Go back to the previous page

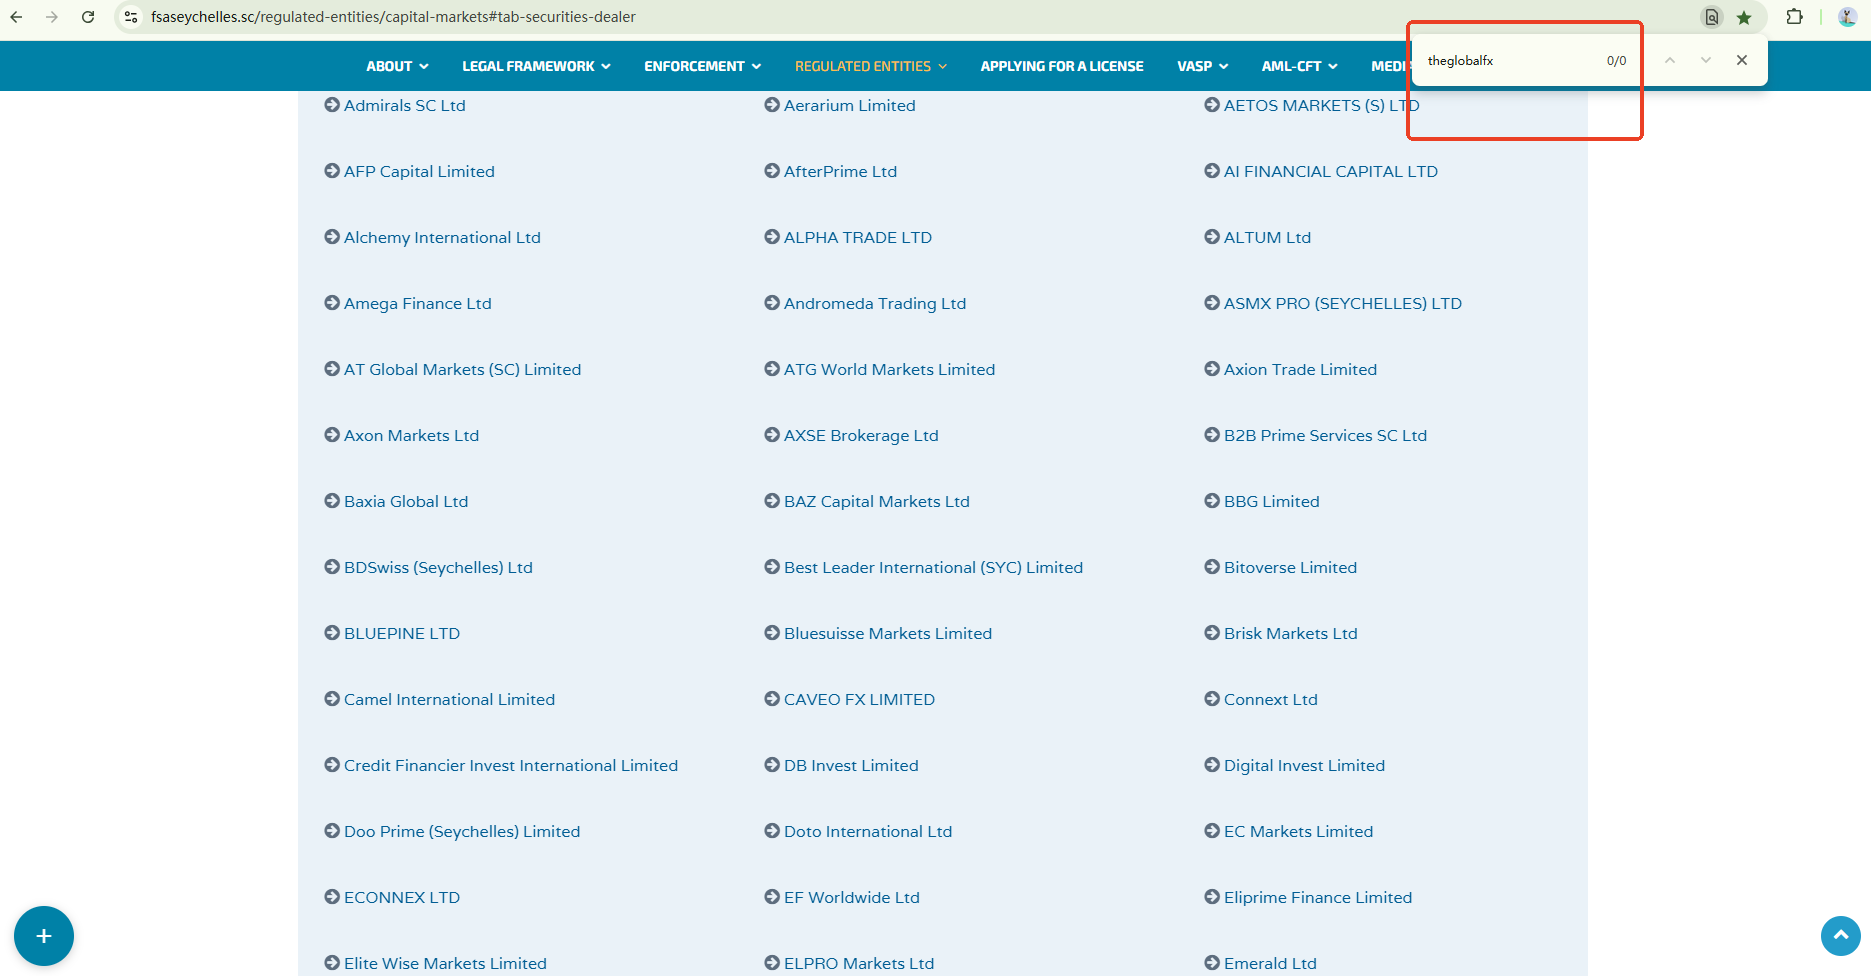point(17,17)
